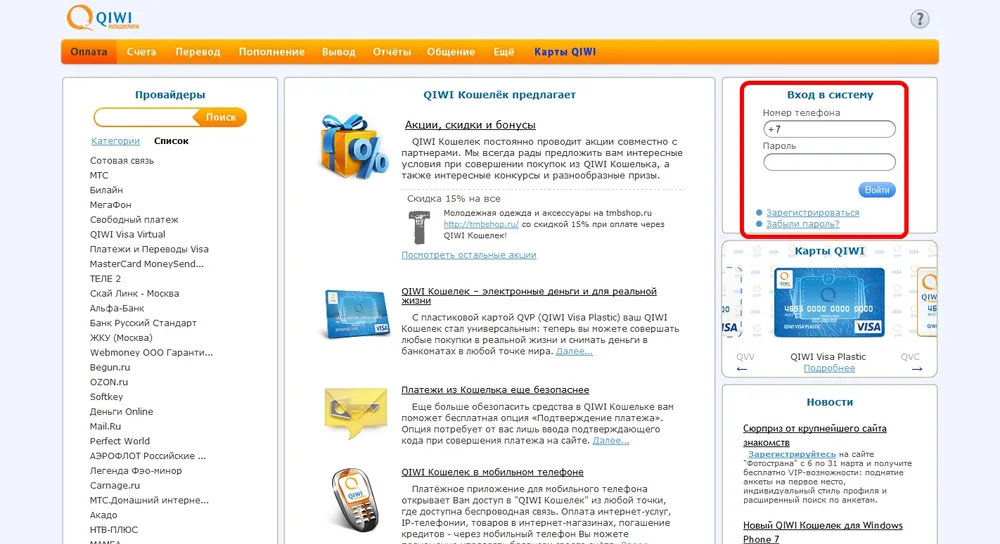Click the blue QIWI Visa card icon

(354, 312)
